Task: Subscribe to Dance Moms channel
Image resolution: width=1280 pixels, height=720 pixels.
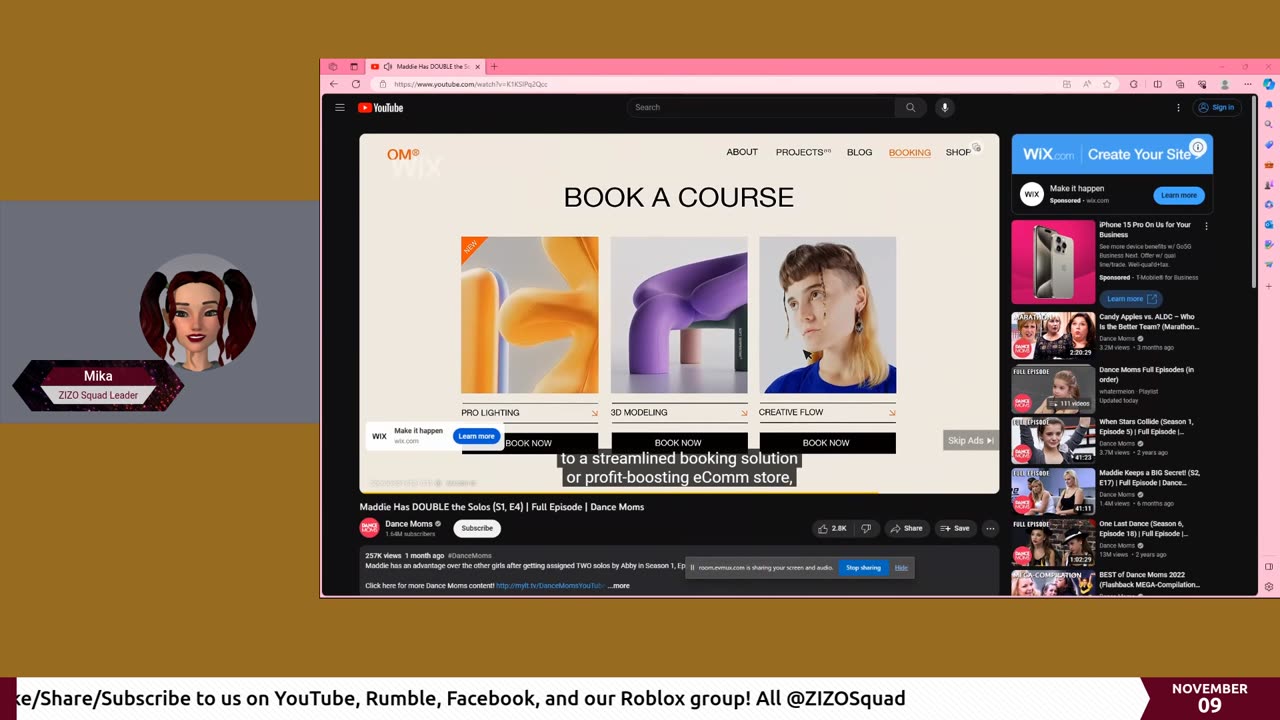Action: click(x=477, y=528)
